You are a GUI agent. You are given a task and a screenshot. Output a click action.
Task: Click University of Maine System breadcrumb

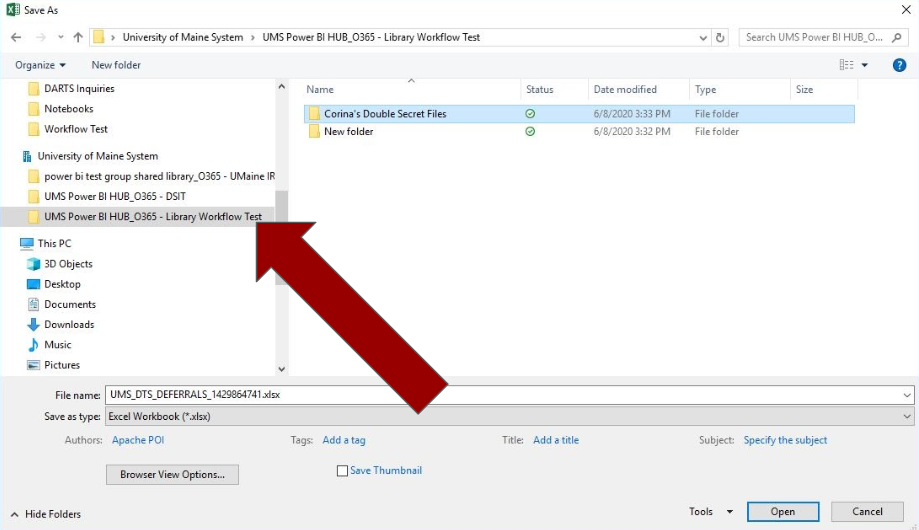[x=182, y=37]
